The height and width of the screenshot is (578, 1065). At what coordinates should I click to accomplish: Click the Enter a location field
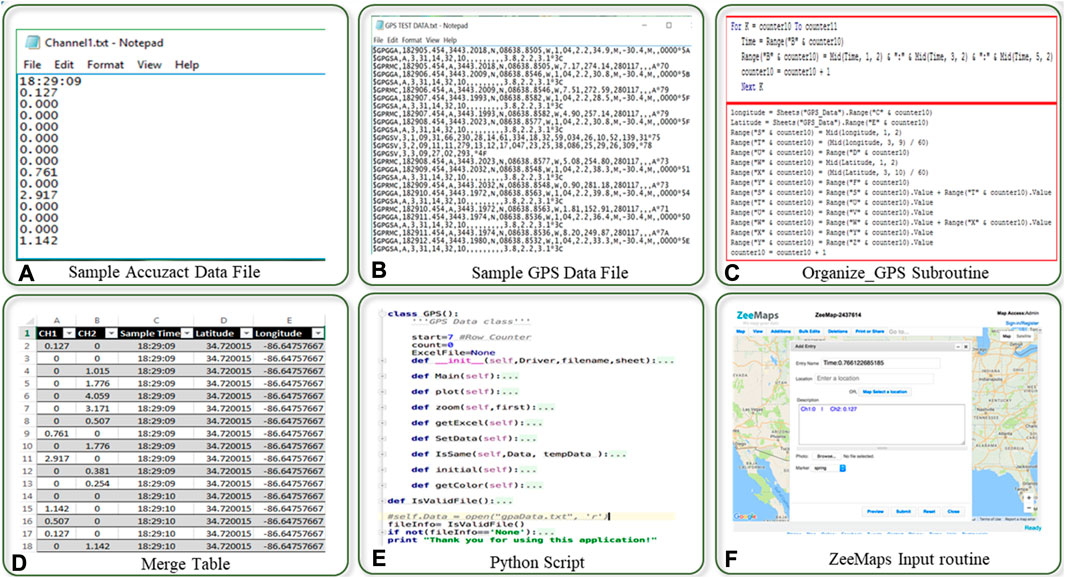point(873,378)
